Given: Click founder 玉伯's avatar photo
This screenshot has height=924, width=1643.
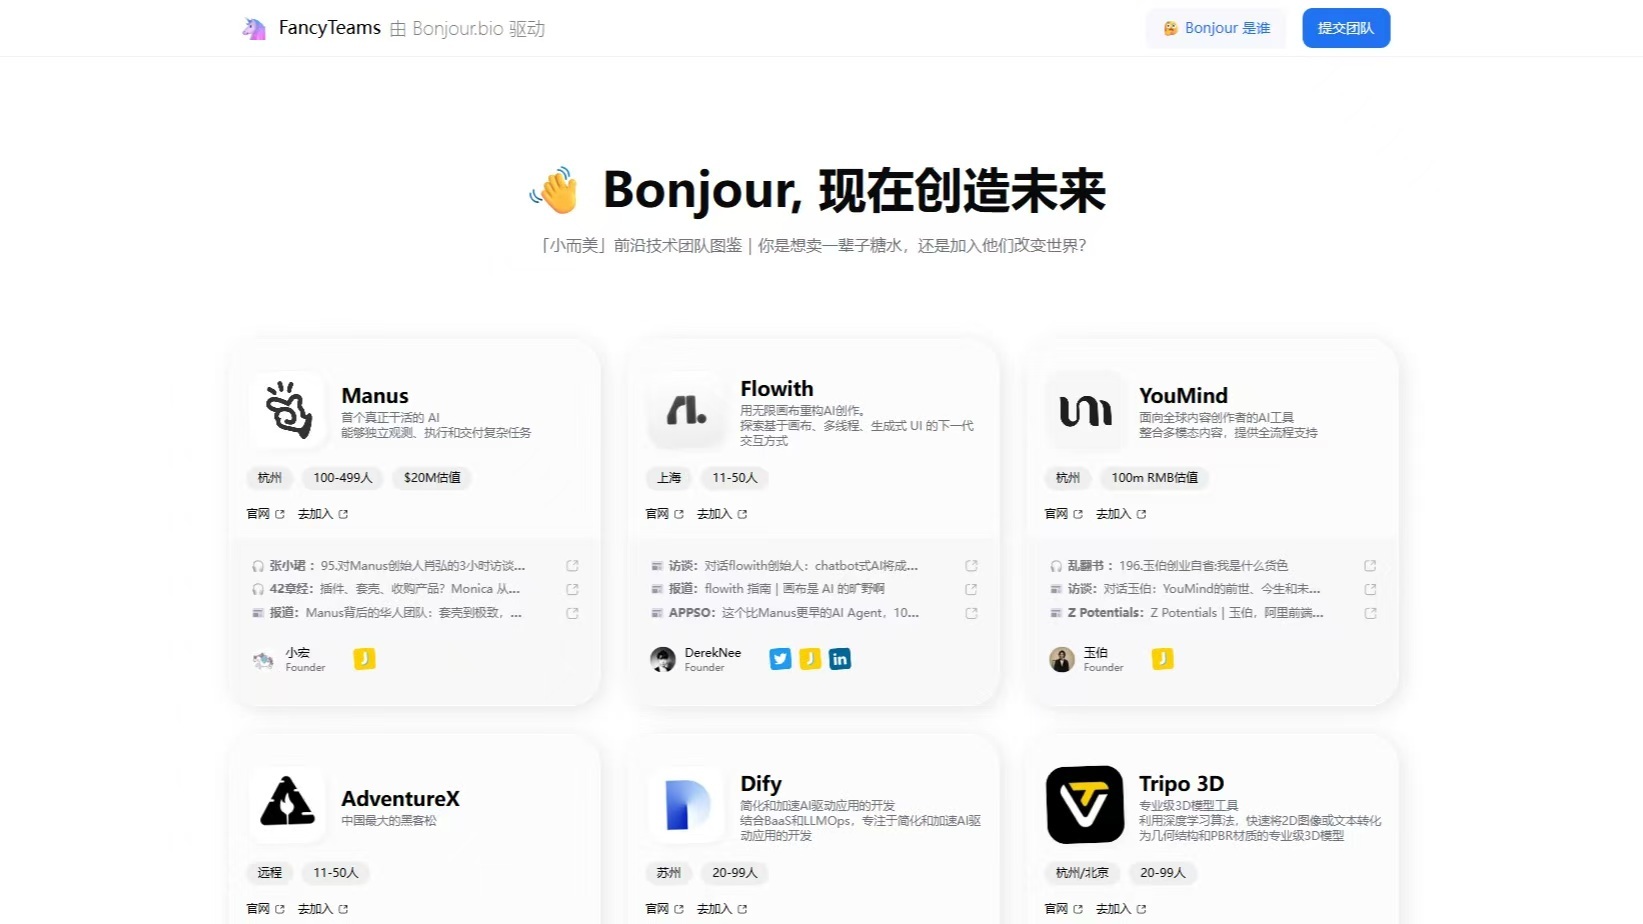Looking at the screenshot, I should pos(1061,660).
